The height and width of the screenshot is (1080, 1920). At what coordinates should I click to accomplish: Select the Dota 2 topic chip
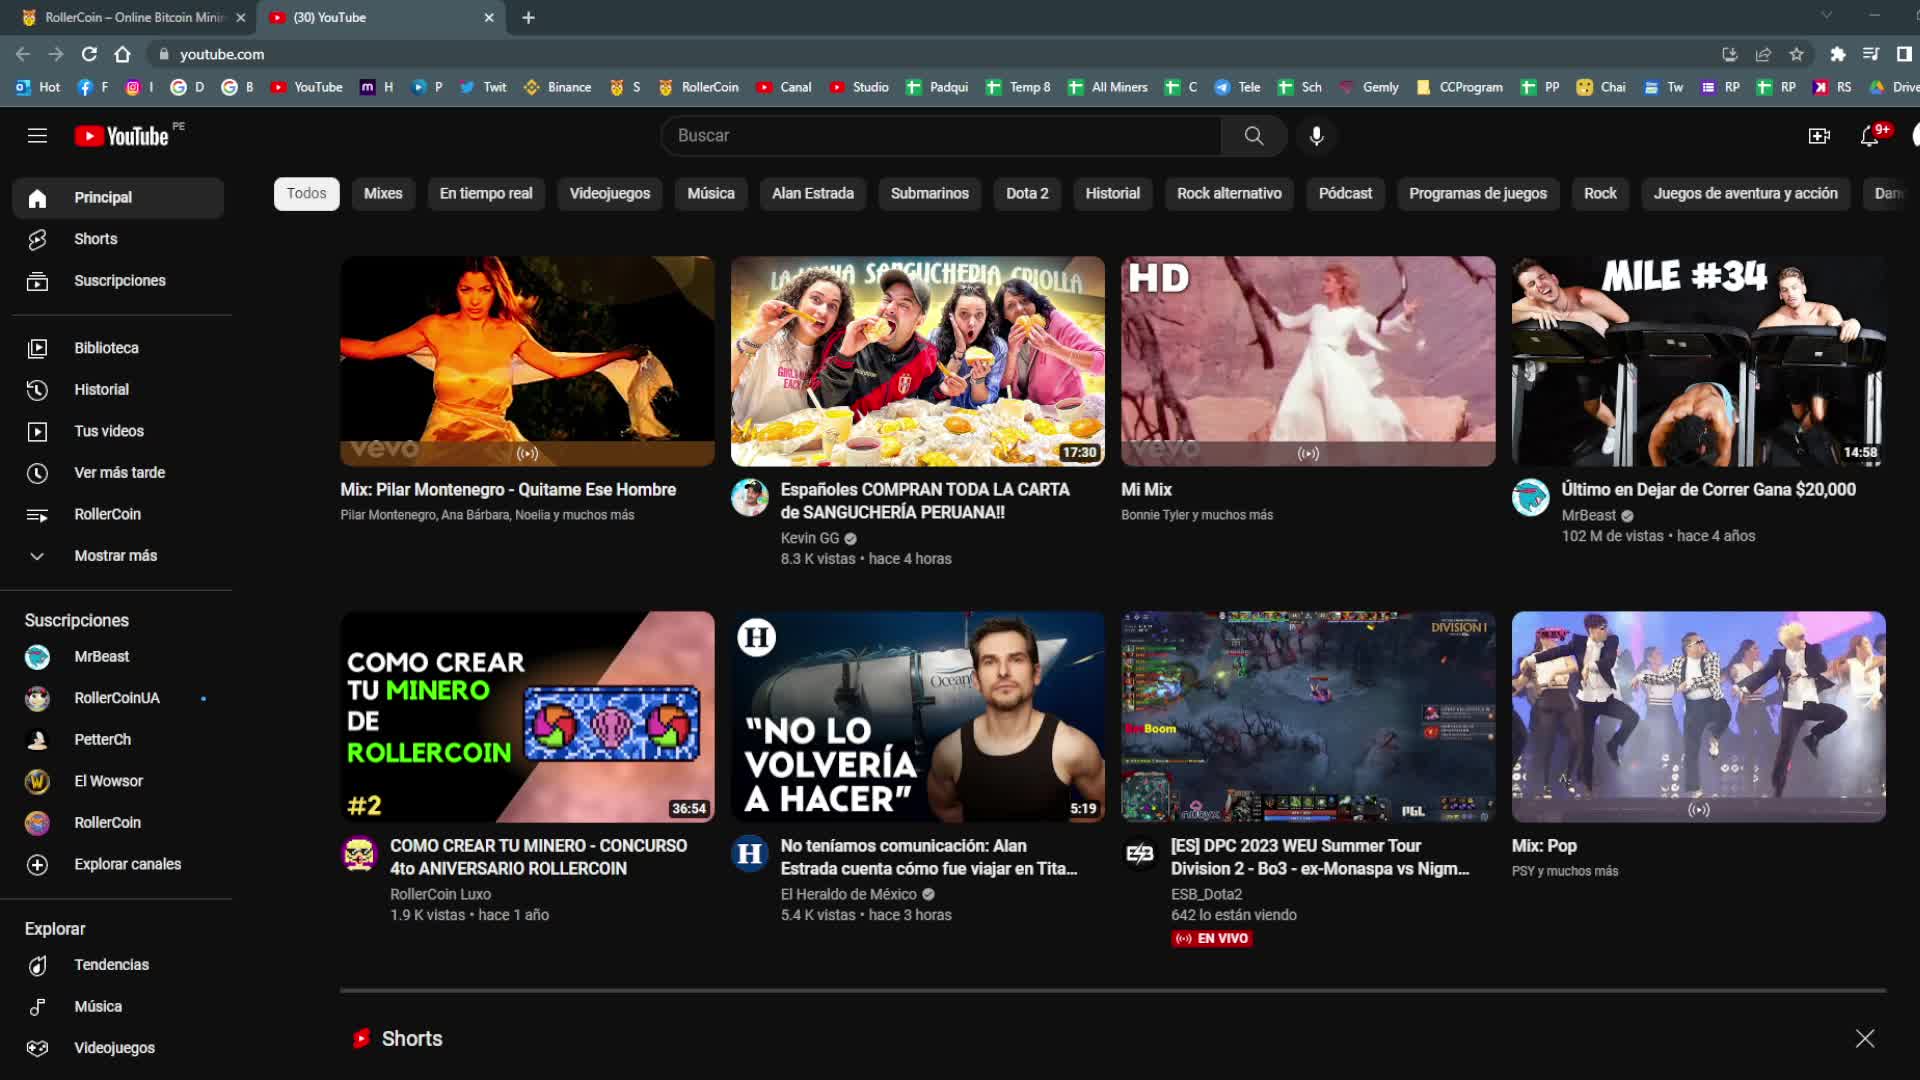(x=1026, y=193)
